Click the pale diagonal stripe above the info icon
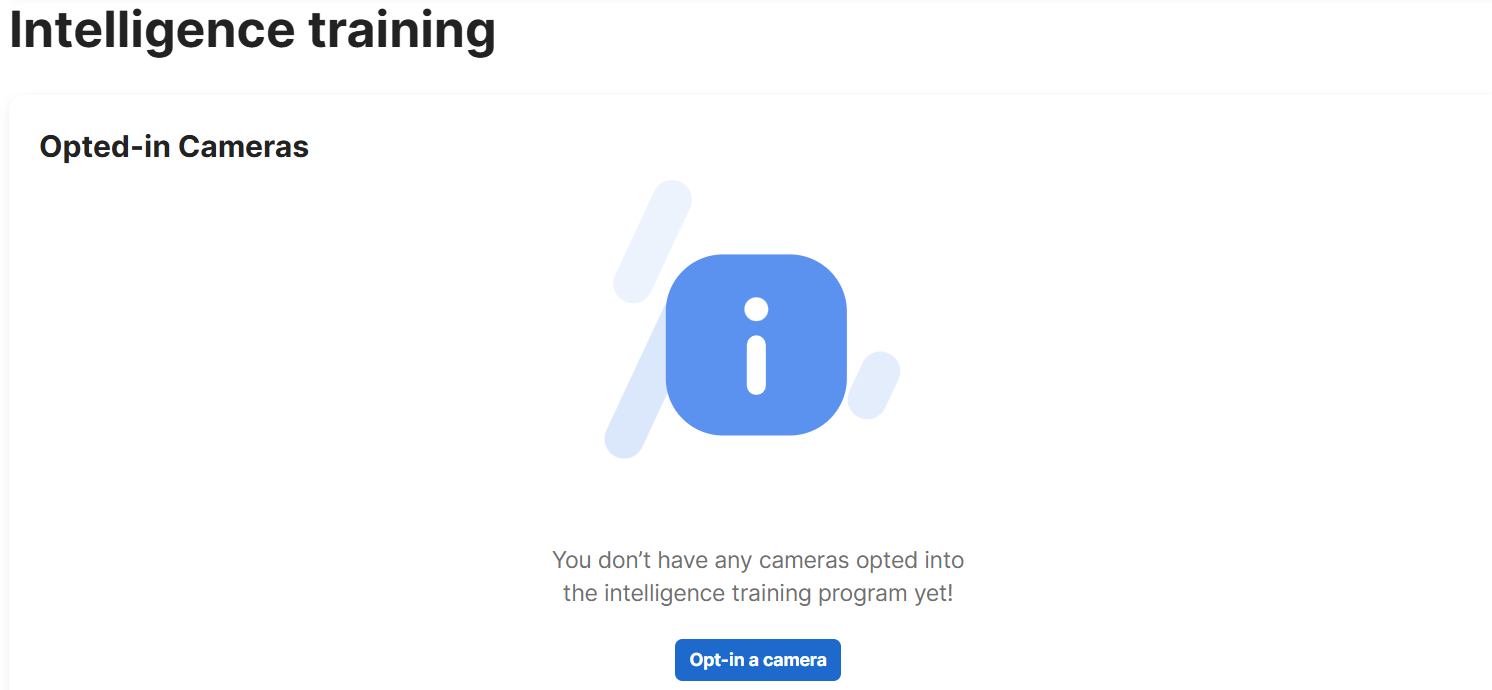 tap(653, 241)
